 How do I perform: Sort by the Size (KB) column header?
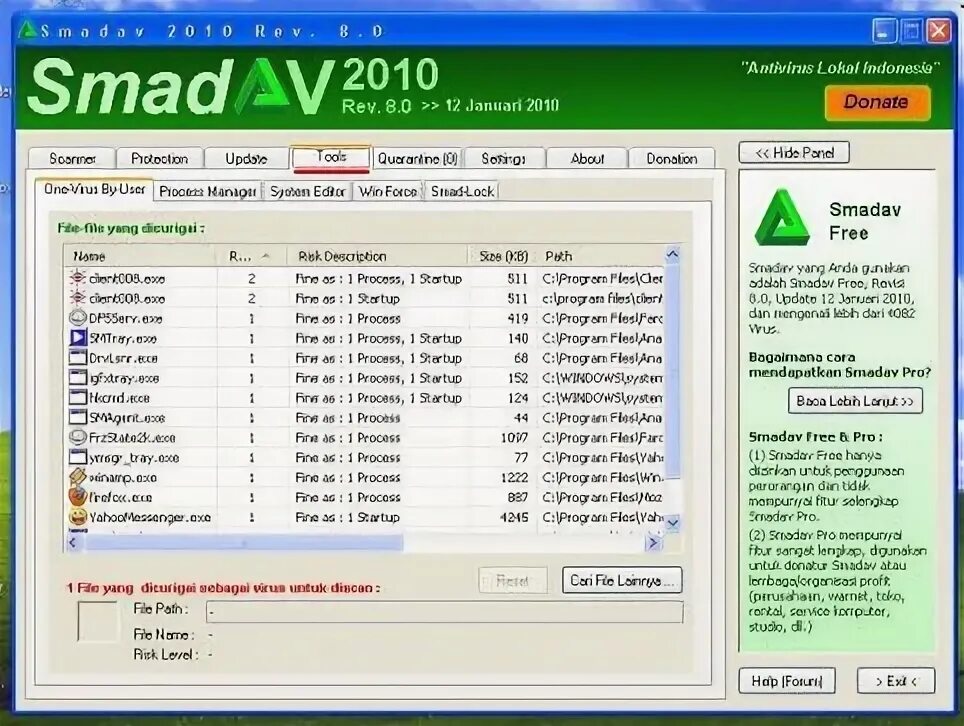click(503, 256)
